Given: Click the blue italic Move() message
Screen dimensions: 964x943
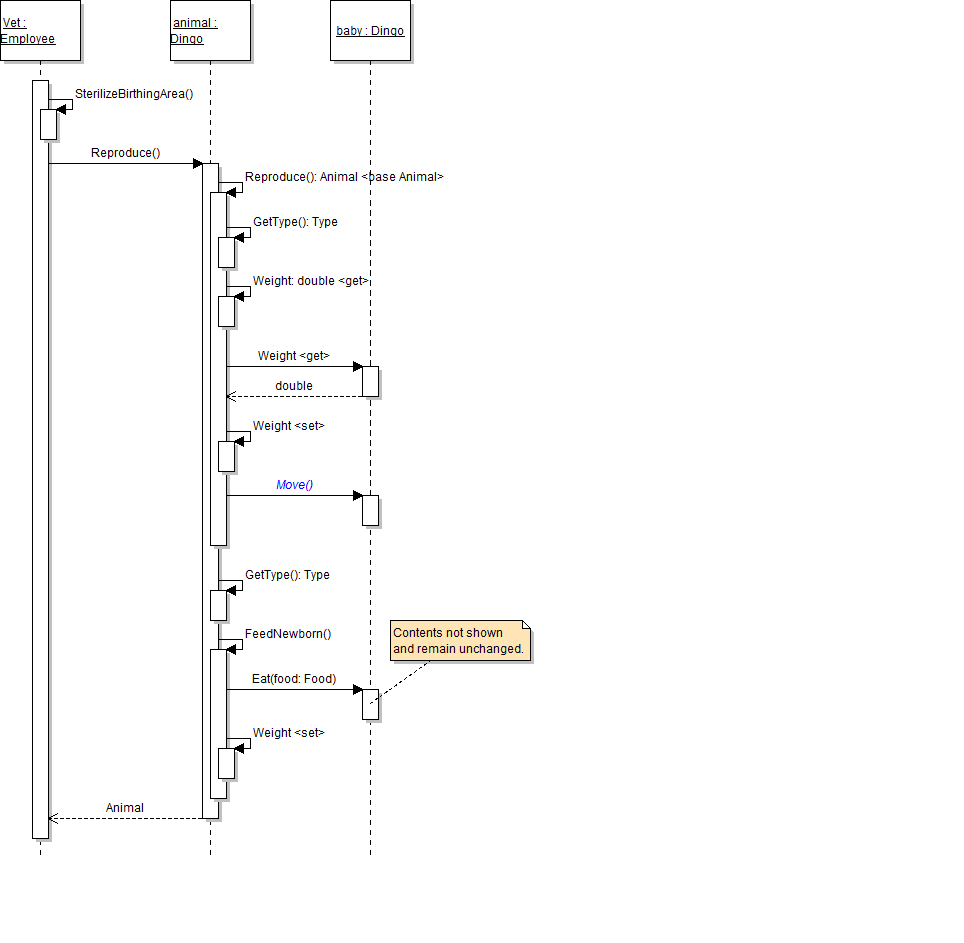Looking at the screenshot, I should tap(294, 485).
